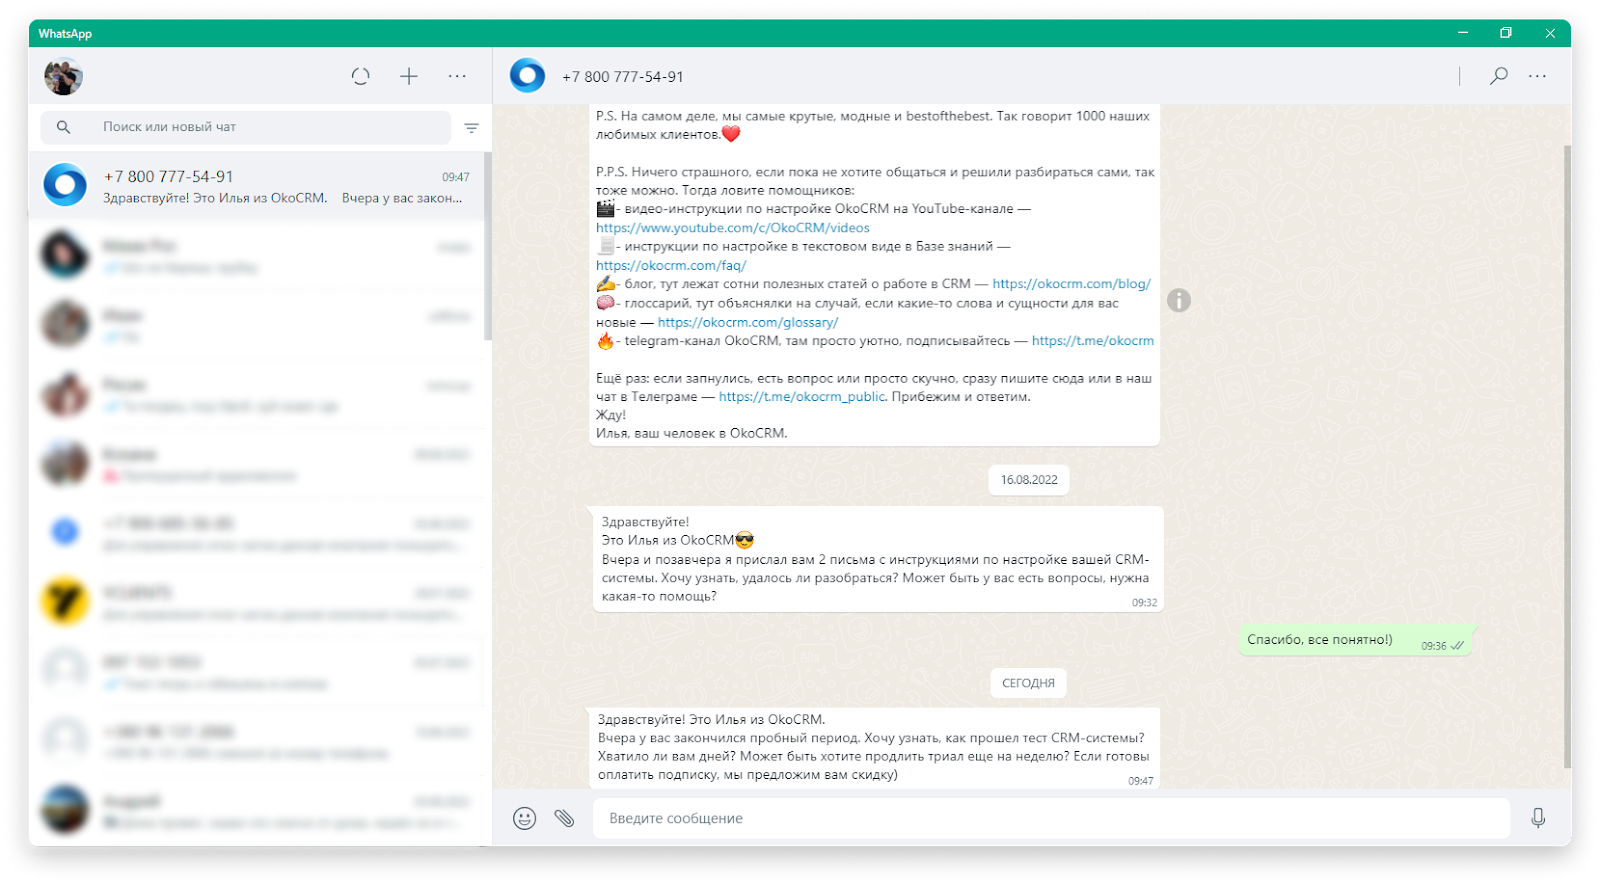1600x884 pixels.
Task: Open the emoji picker
Action: [524, 818]
